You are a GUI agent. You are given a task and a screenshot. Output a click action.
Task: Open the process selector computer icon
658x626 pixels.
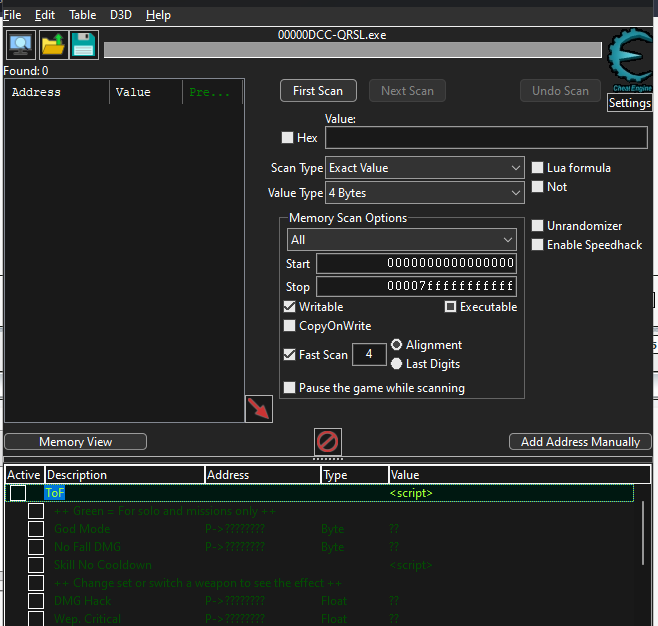tap(21, 45)
